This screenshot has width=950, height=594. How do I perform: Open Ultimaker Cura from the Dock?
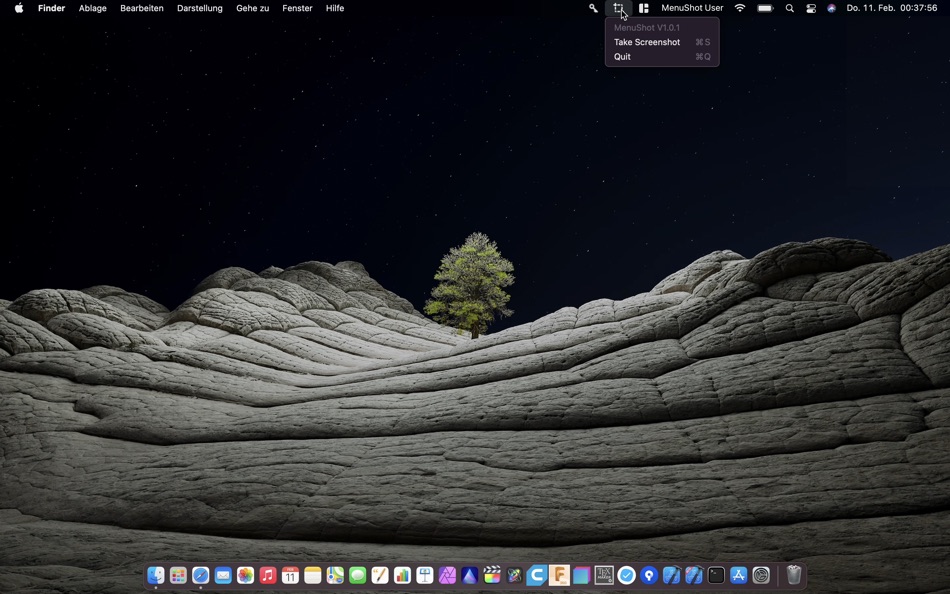(537, 575)
